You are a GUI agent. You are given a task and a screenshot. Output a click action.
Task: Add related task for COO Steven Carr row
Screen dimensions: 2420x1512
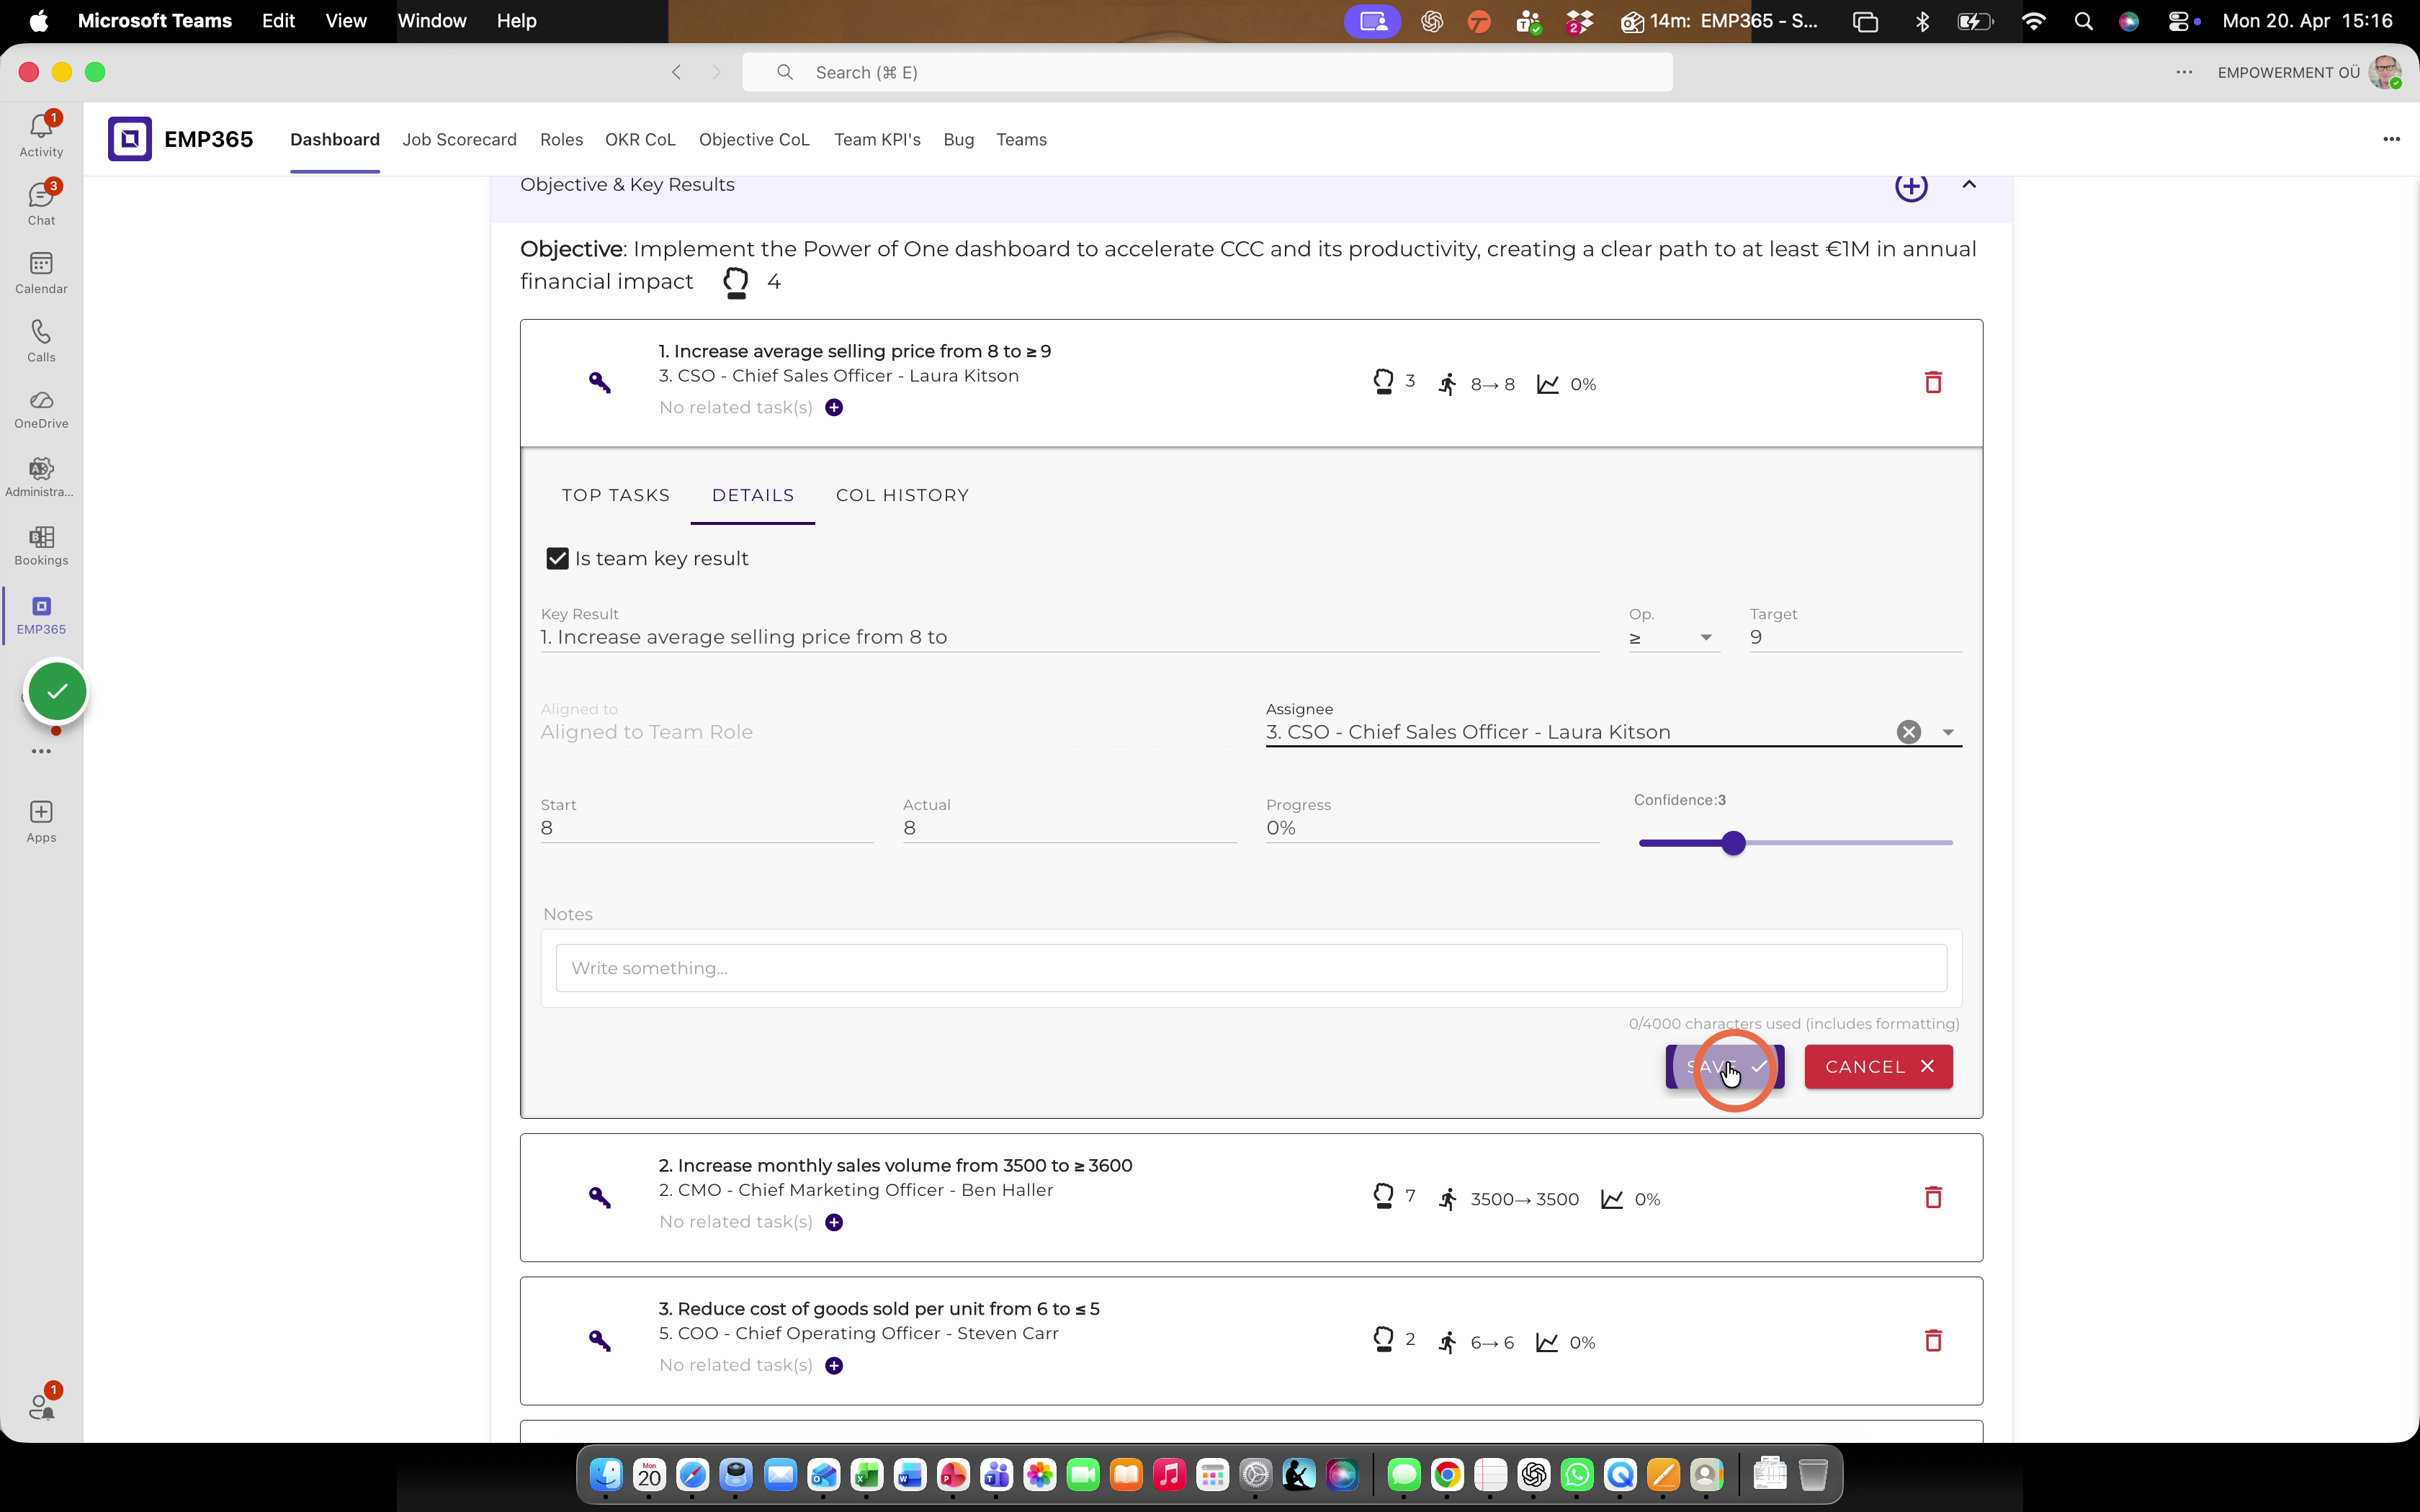(834, 1365)
